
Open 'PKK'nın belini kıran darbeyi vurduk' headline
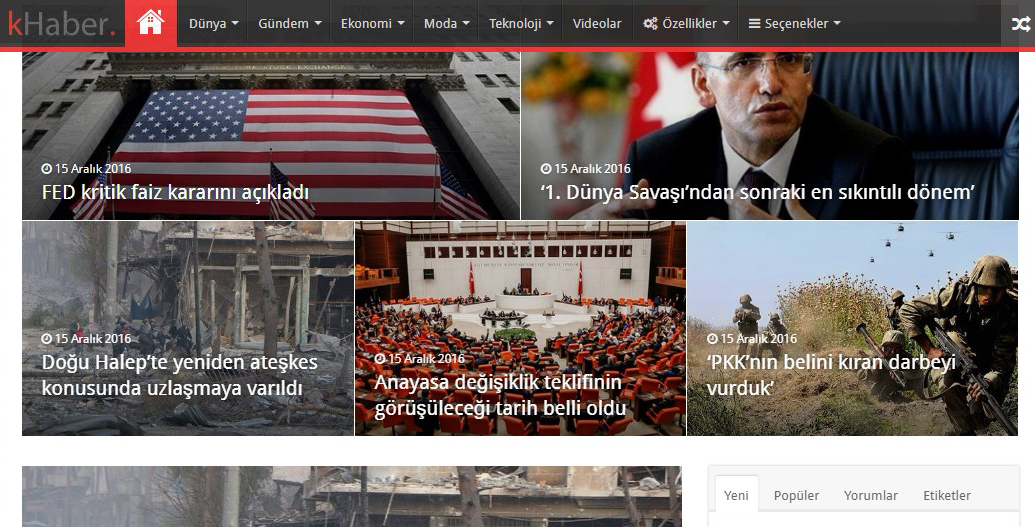[831, 375]
